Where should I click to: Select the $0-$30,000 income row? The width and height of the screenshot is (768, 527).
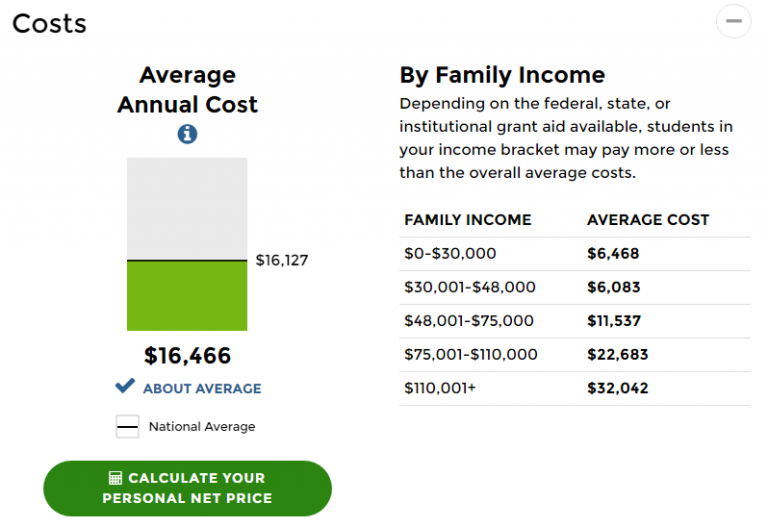click(575, 254)
